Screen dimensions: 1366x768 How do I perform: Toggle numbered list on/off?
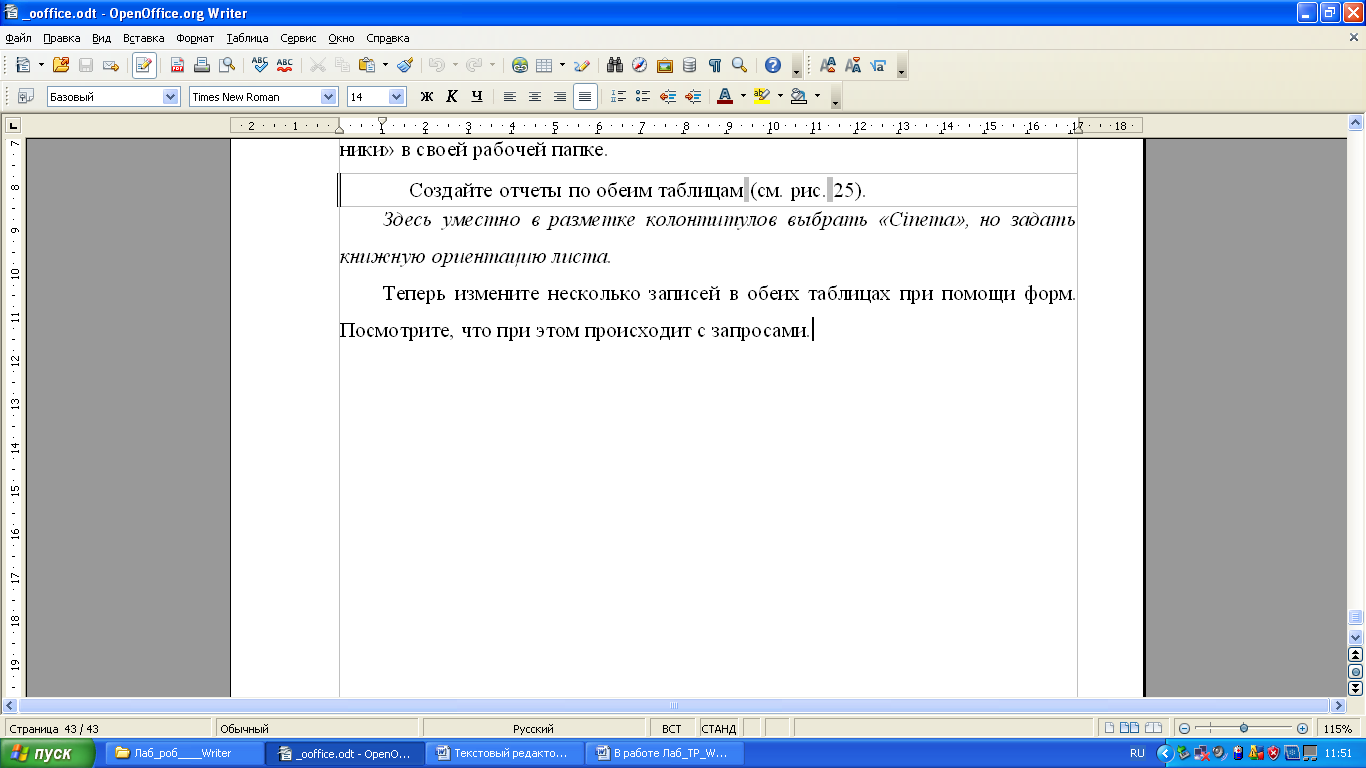618,96
